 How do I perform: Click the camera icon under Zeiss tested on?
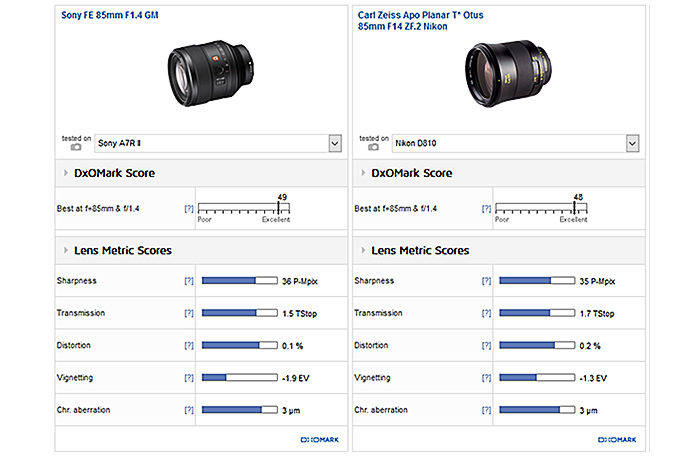coord(373,147)
